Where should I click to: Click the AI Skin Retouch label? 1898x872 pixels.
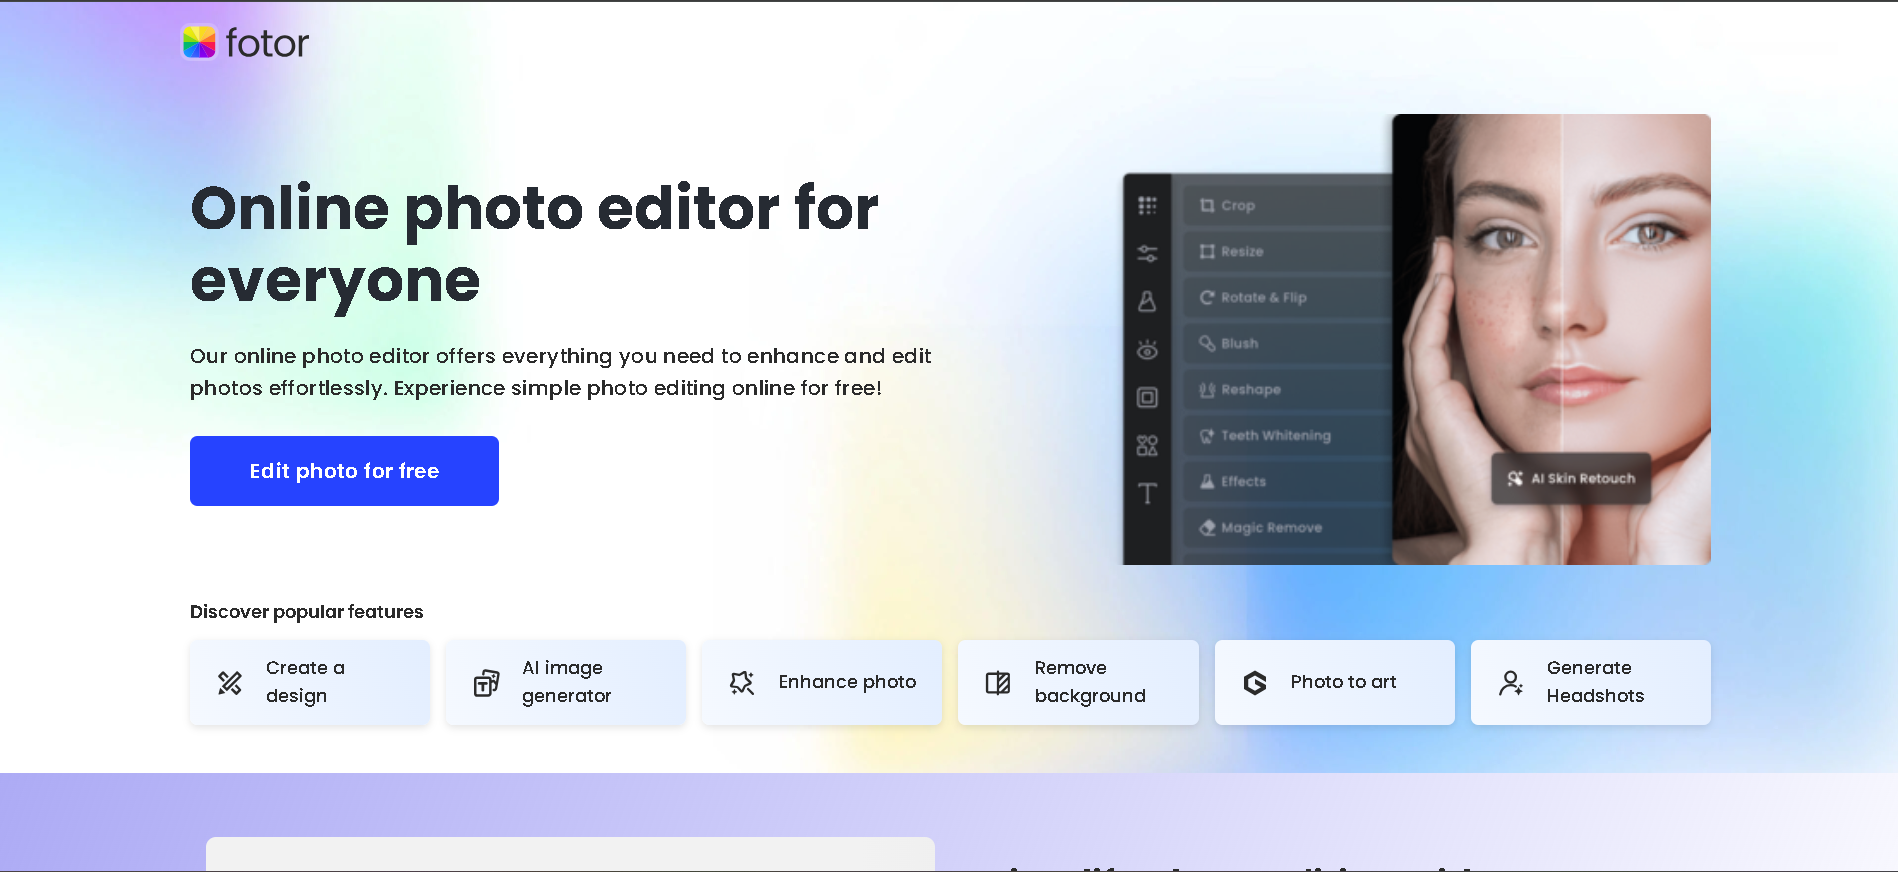tap(1571, 478)
